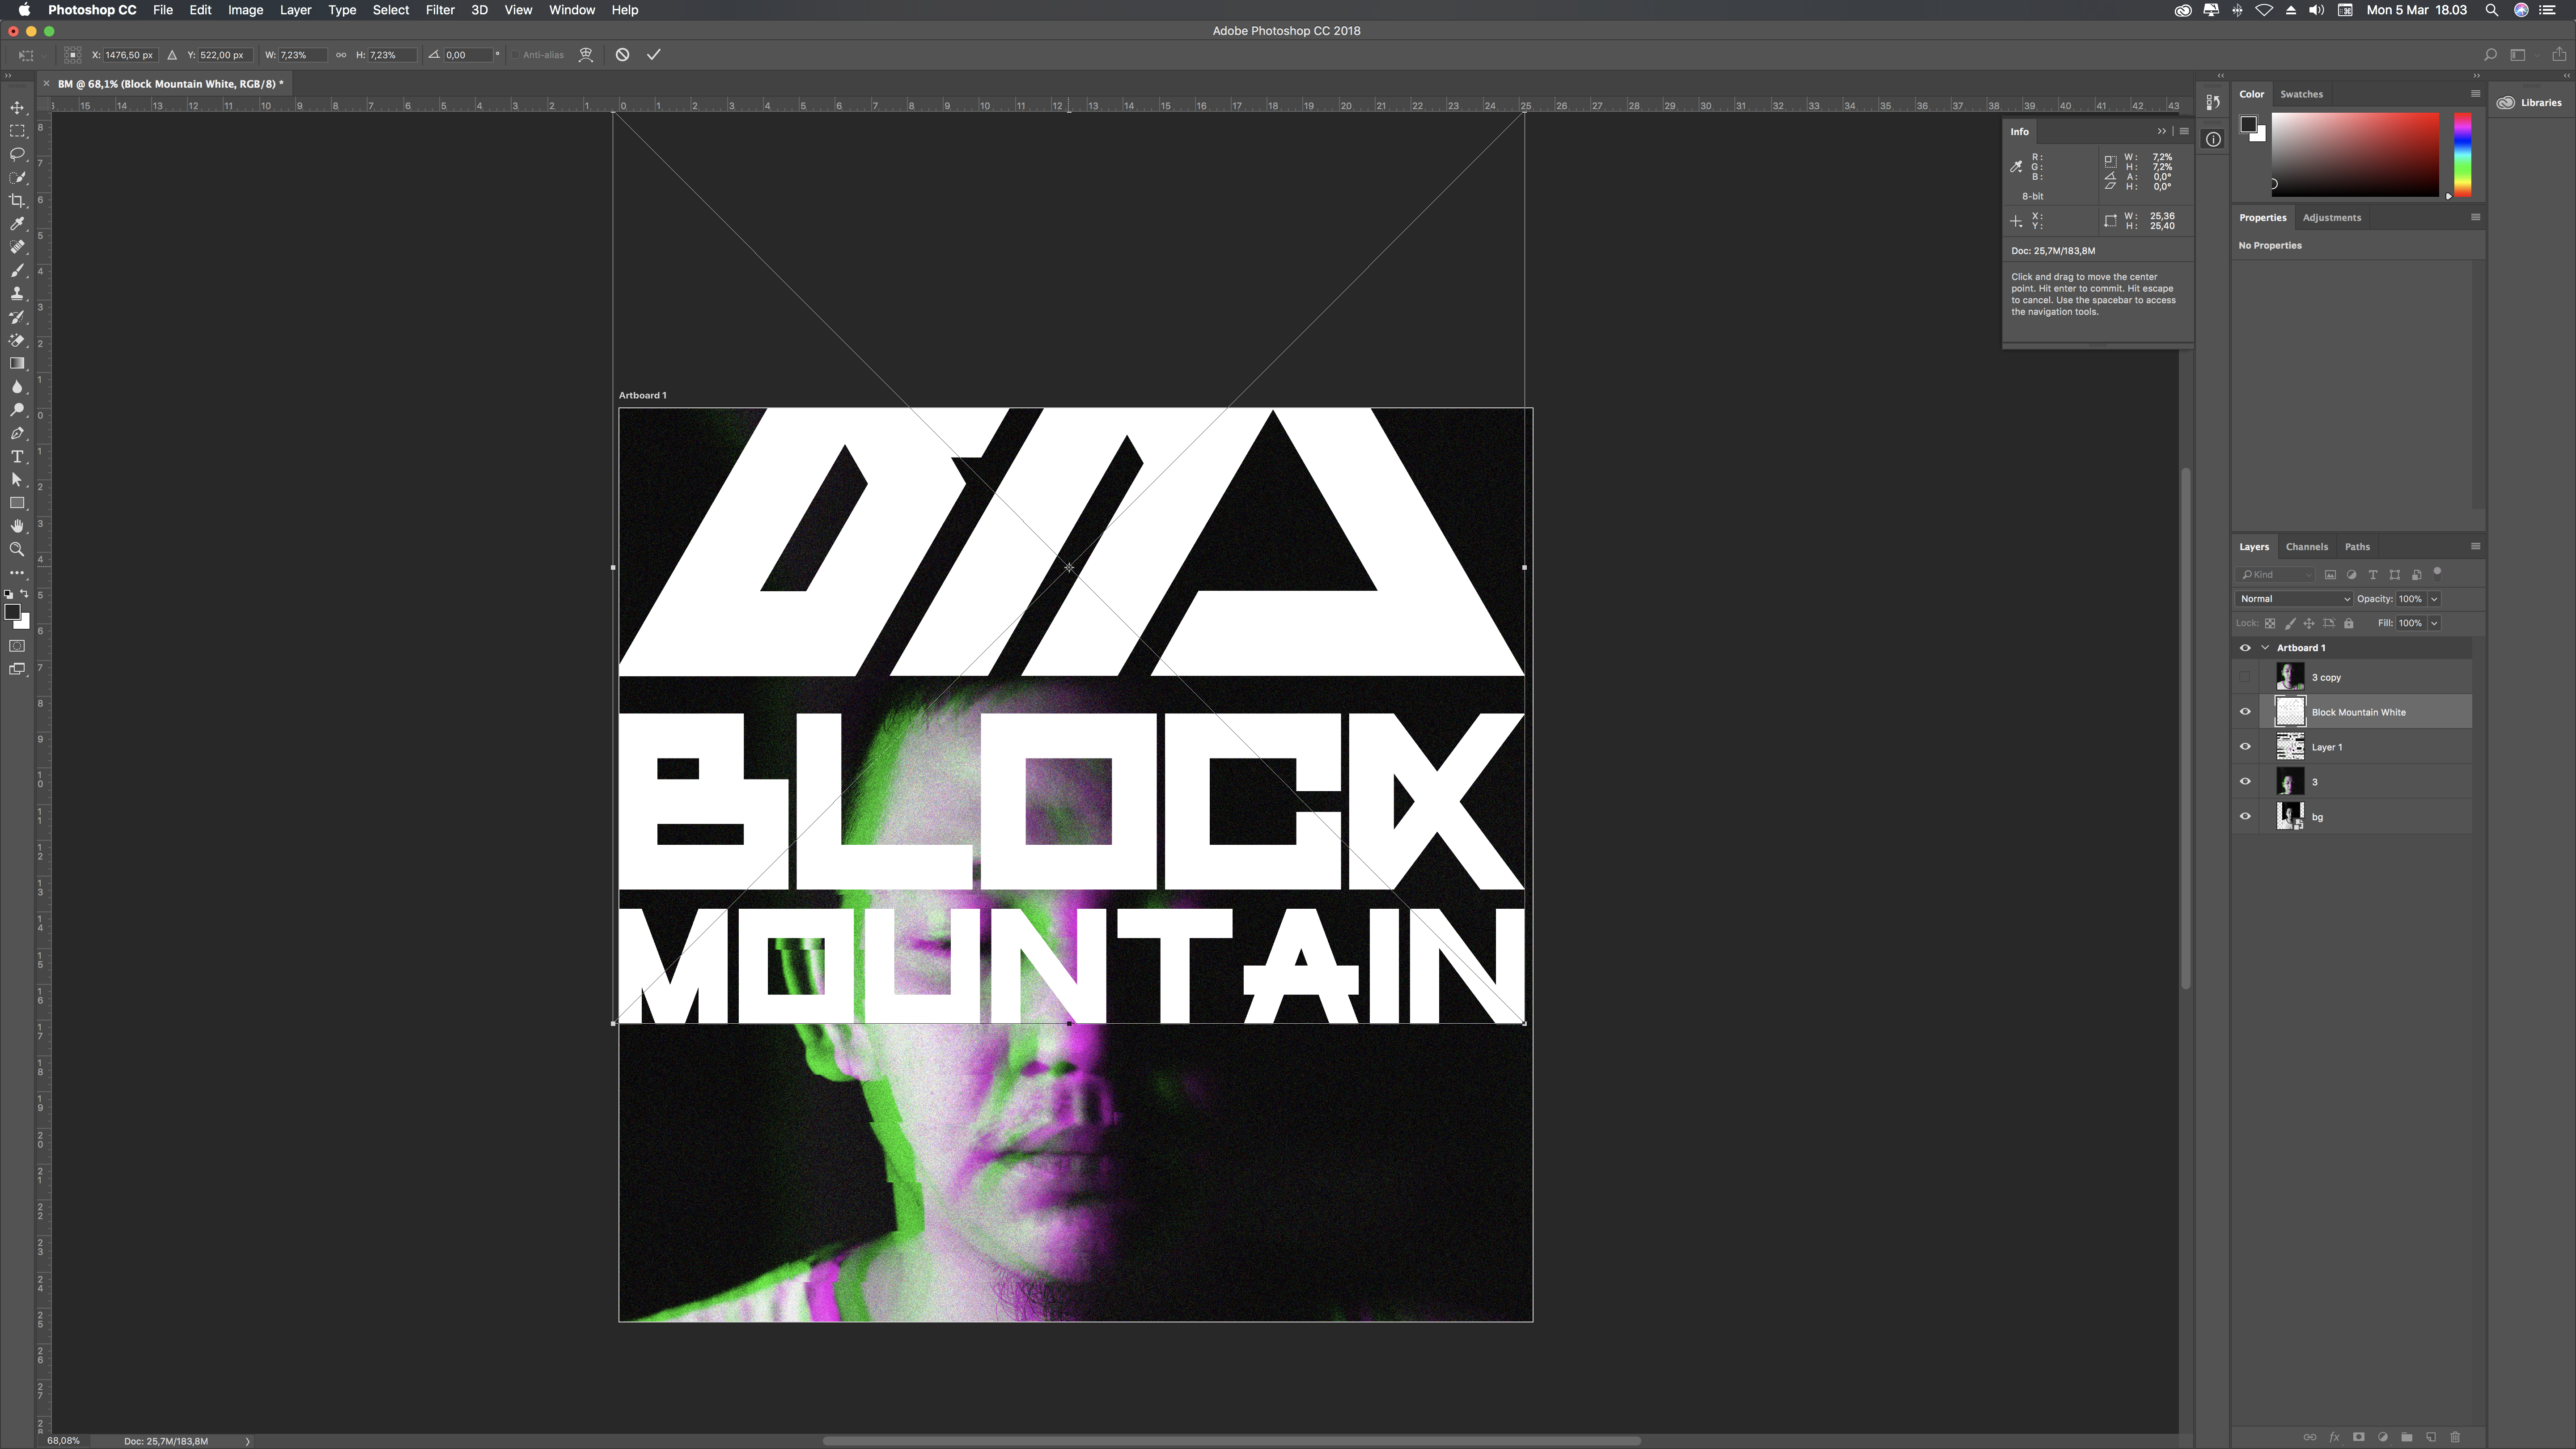Show the 3 copy layer
2576x1449 pixels.
point(2245,677)
